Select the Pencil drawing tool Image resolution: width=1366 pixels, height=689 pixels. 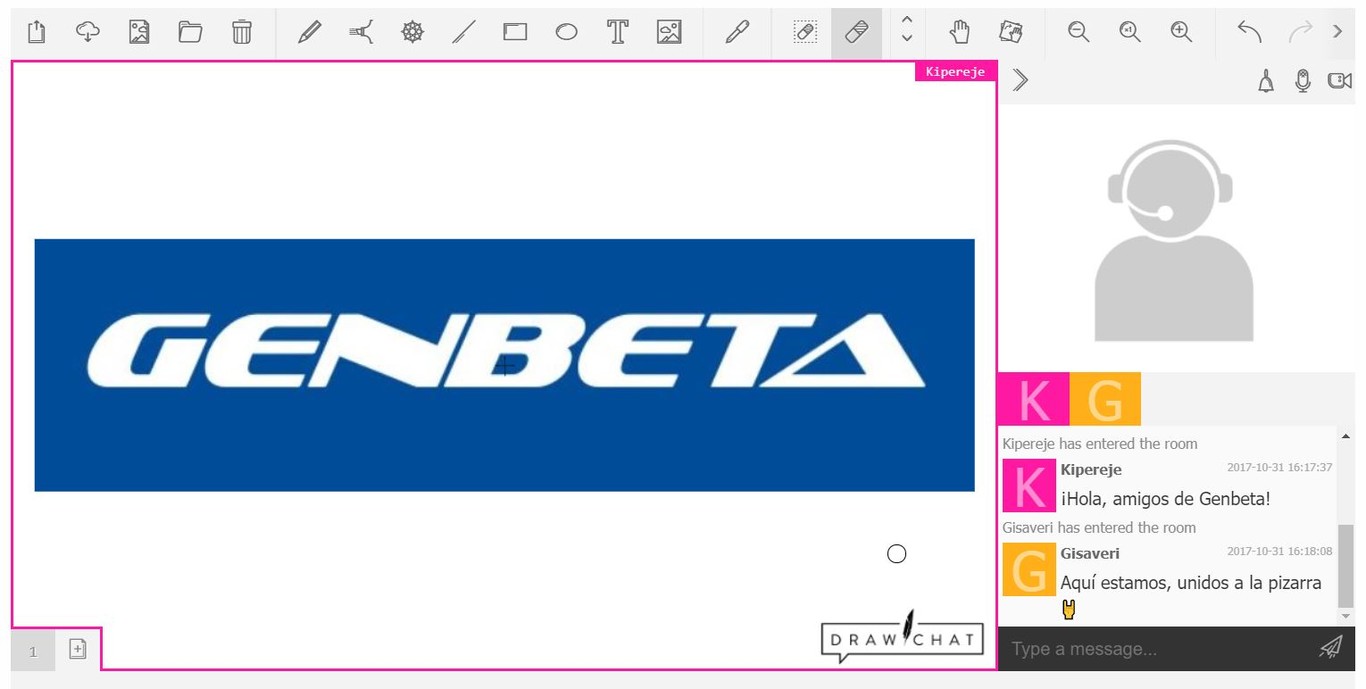coord(309,32)
